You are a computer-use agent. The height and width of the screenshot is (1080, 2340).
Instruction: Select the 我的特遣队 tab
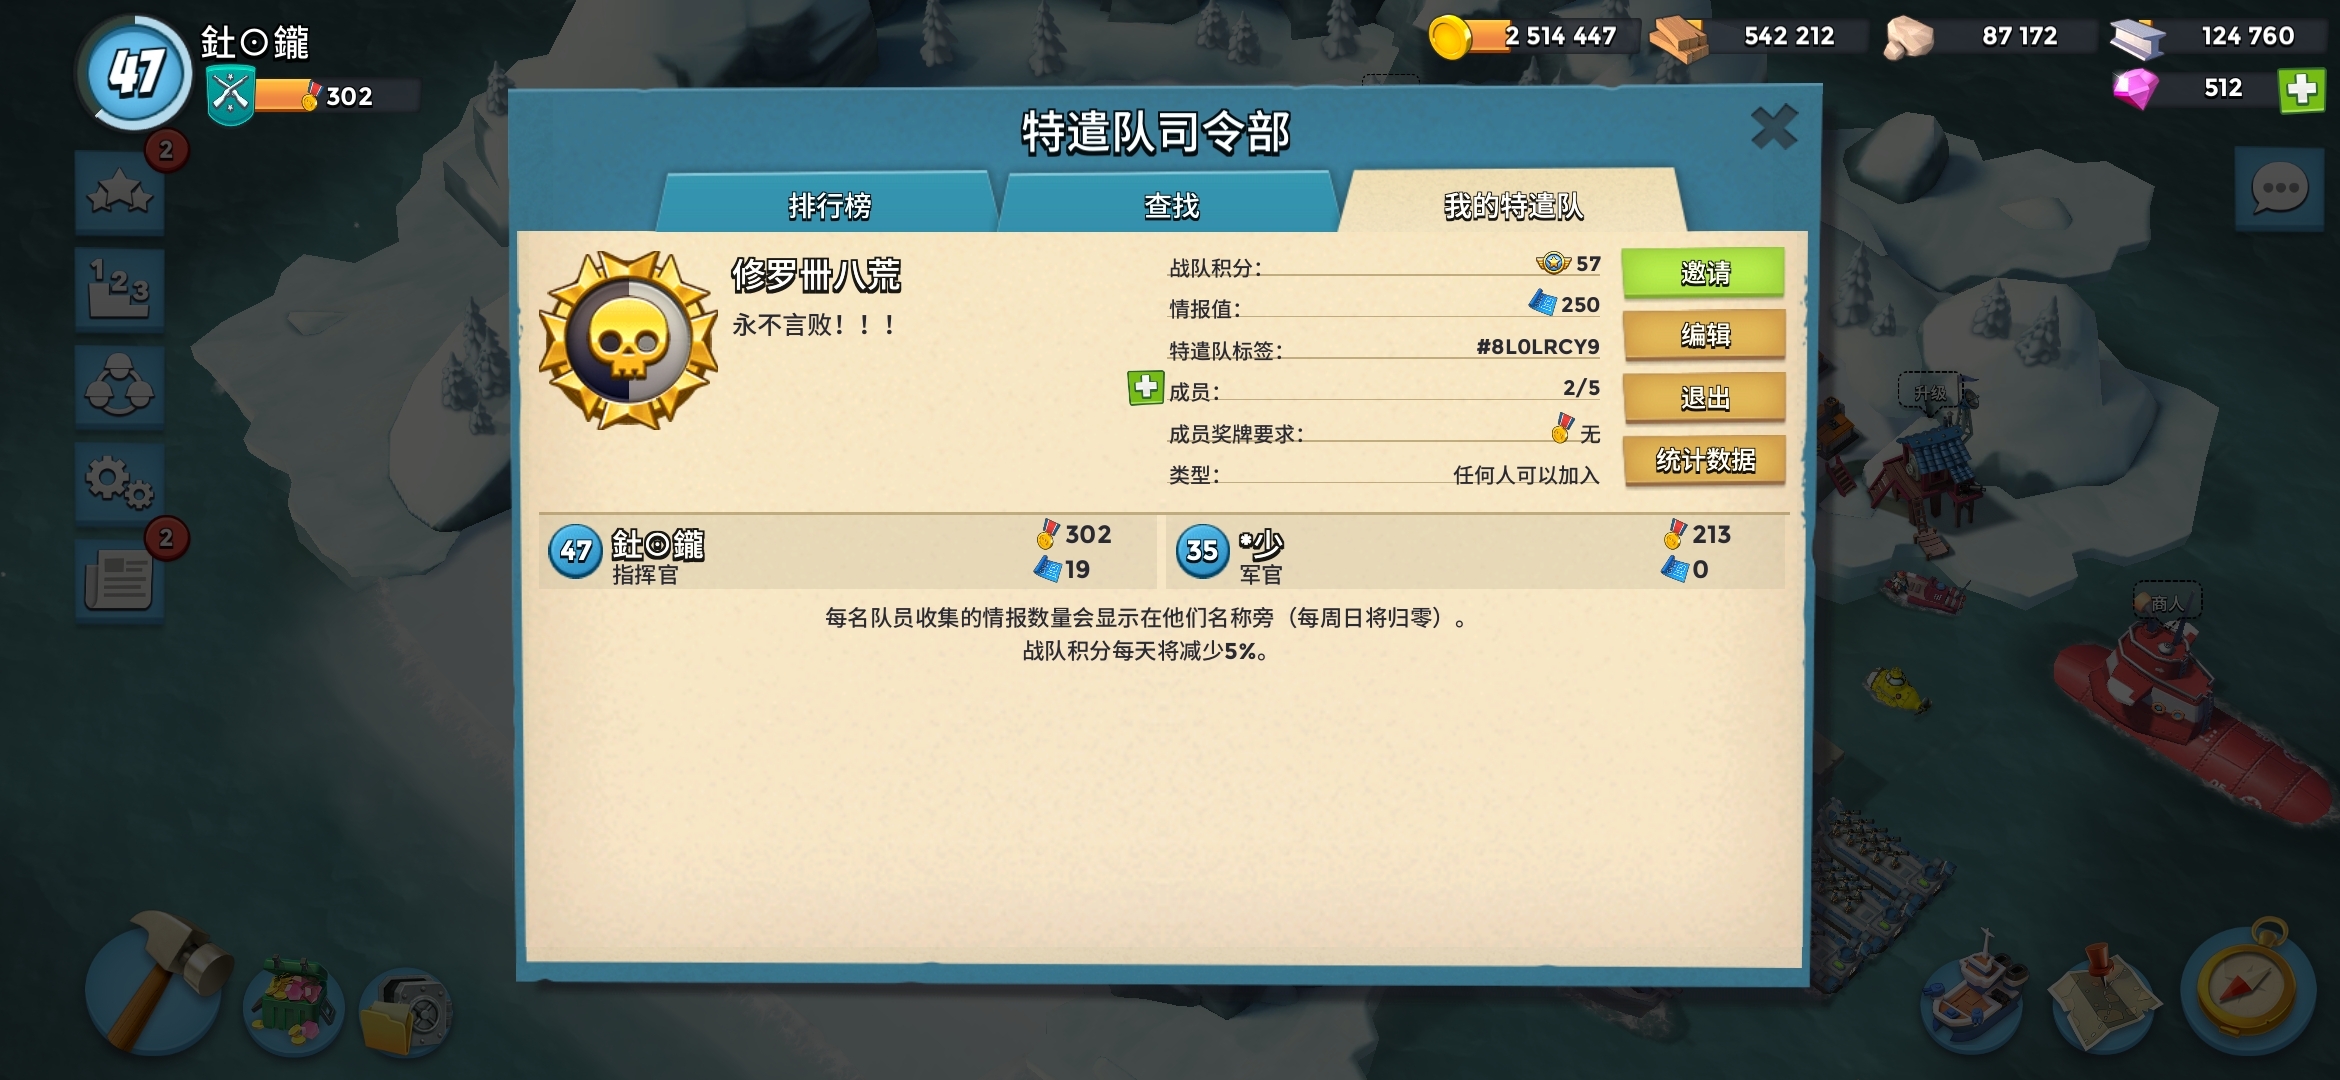tap(1512, 205)
